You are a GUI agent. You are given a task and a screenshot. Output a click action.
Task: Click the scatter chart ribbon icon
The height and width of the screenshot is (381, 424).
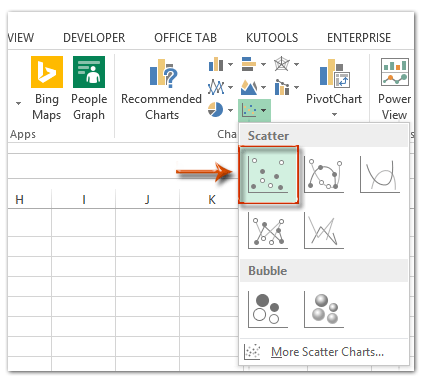click(x=249, y=110)
